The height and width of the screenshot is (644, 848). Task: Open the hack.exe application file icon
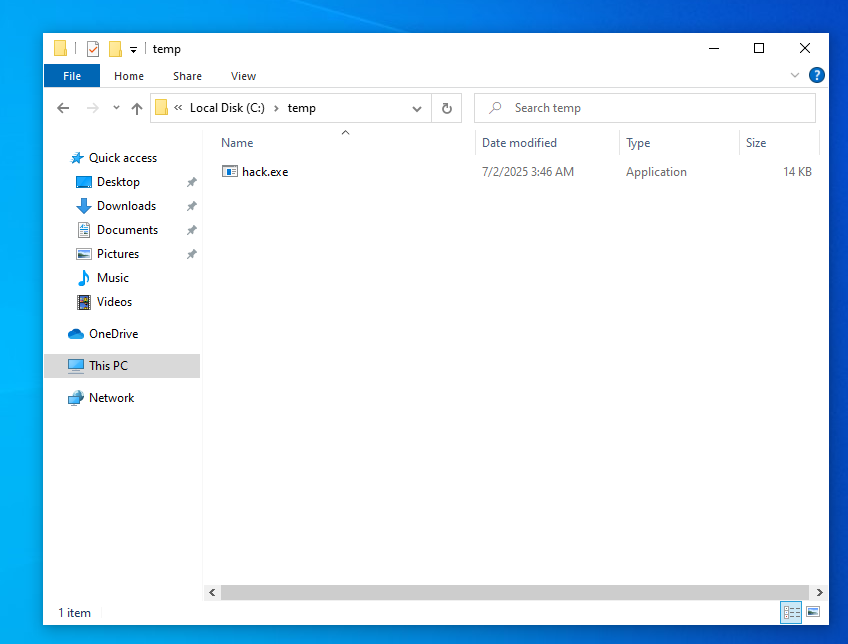pos(230,171)
